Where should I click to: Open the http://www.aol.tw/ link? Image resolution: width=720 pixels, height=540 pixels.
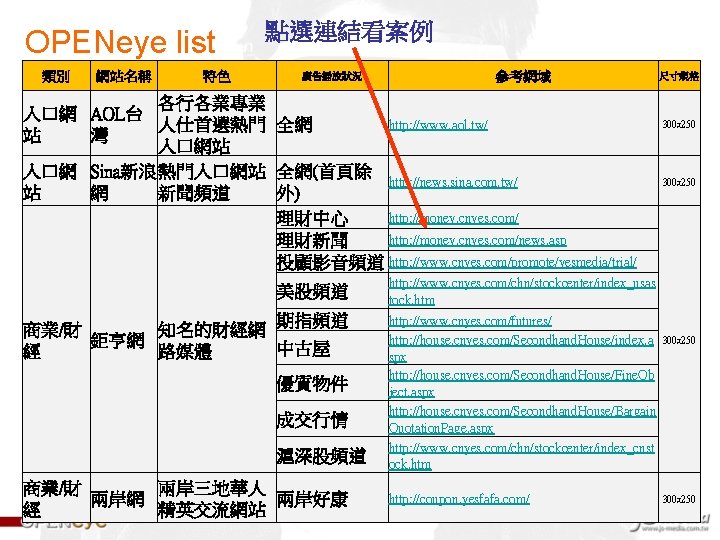point(438,124)
